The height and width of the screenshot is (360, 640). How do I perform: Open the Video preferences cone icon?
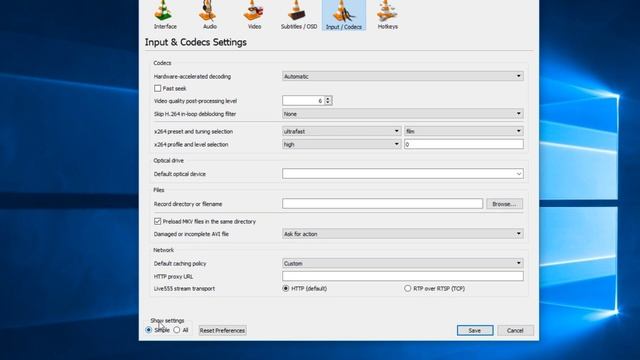coord(254,15)
